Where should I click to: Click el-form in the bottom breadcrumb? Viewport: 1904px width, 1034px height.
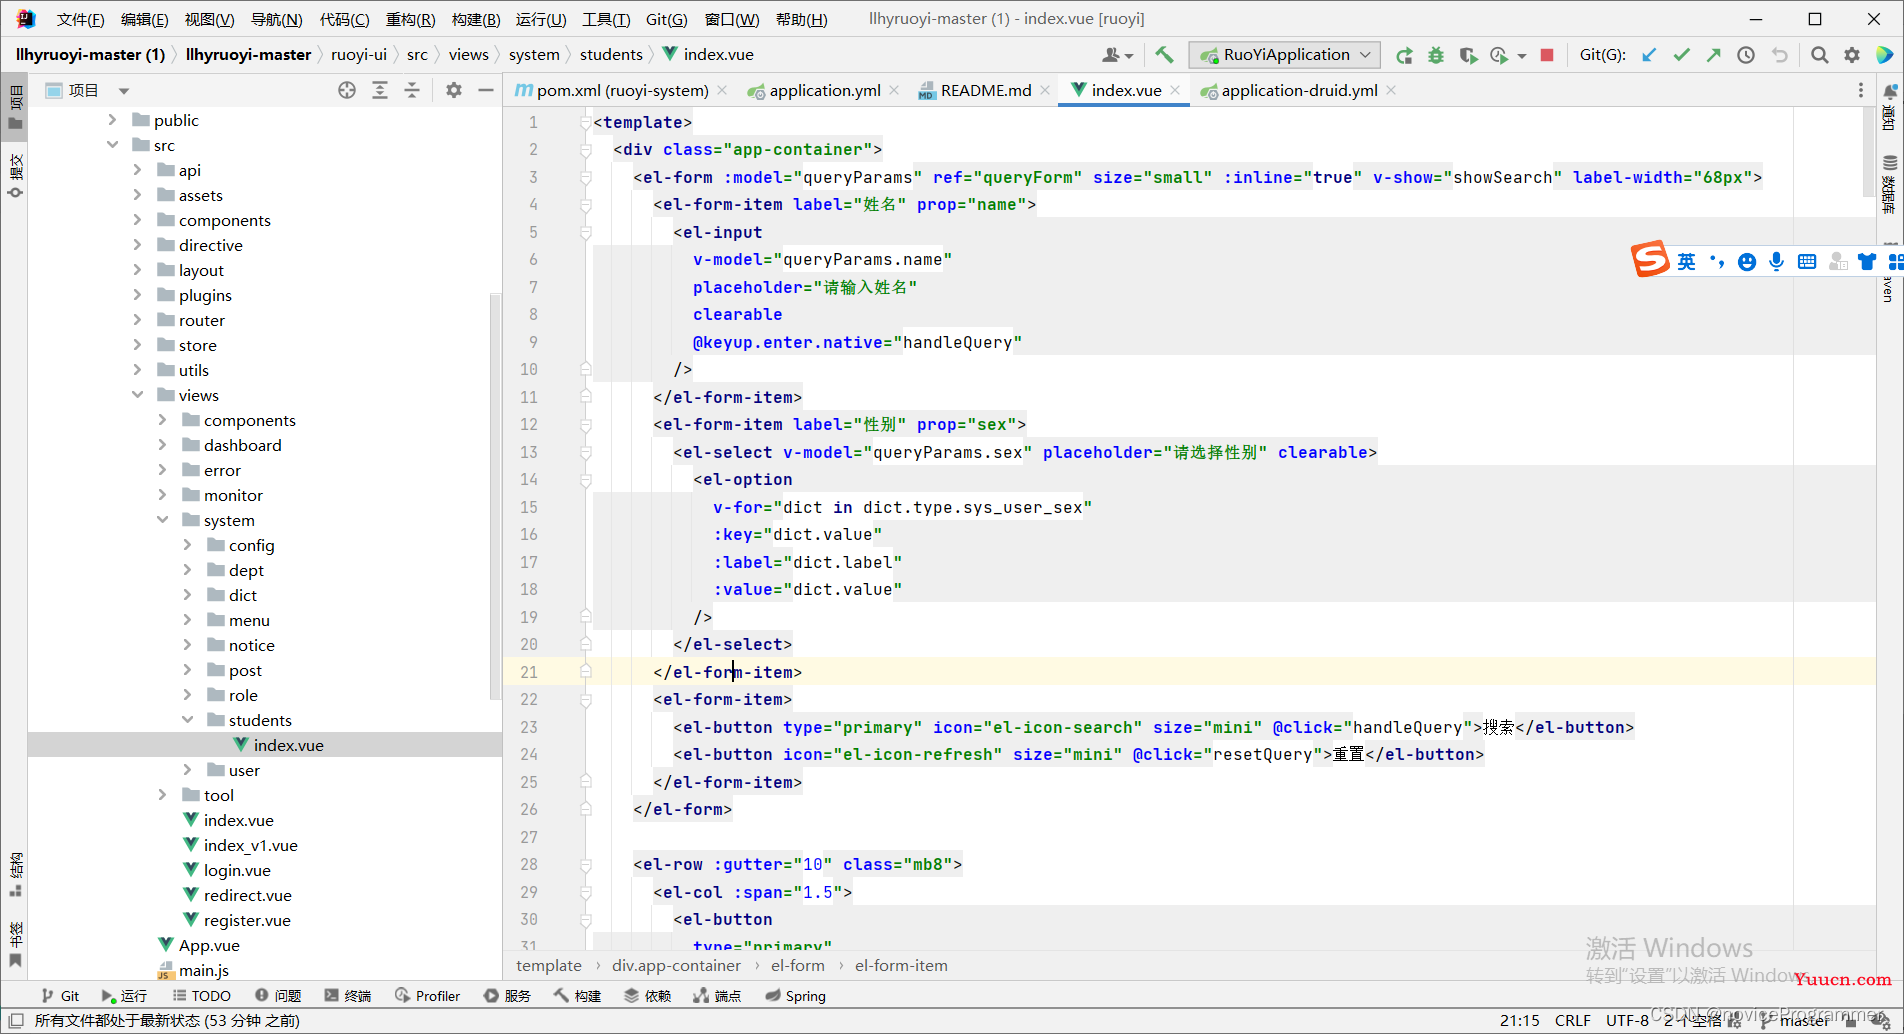point(797,966)
